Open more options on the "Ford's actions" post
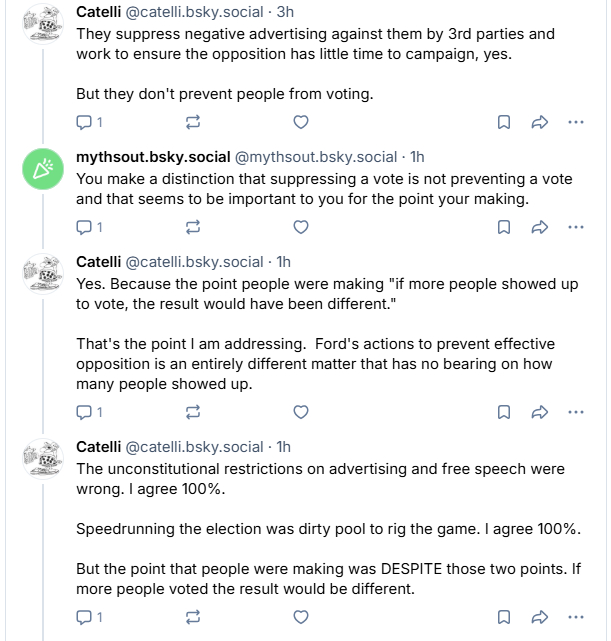611x641 pixels. 575,412
